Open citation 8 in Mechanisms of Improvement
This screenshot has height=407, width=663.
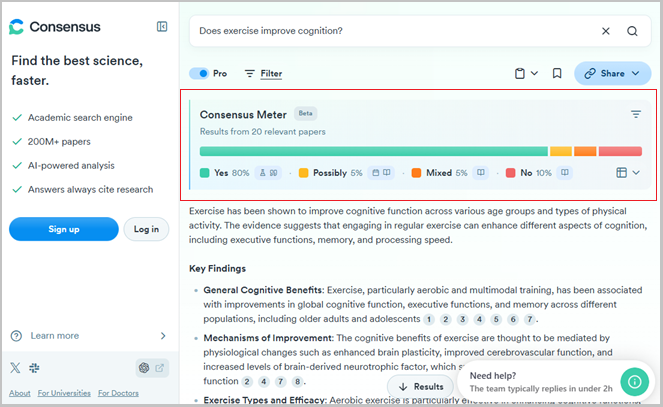pyautogui.click(x=297, y=382)
